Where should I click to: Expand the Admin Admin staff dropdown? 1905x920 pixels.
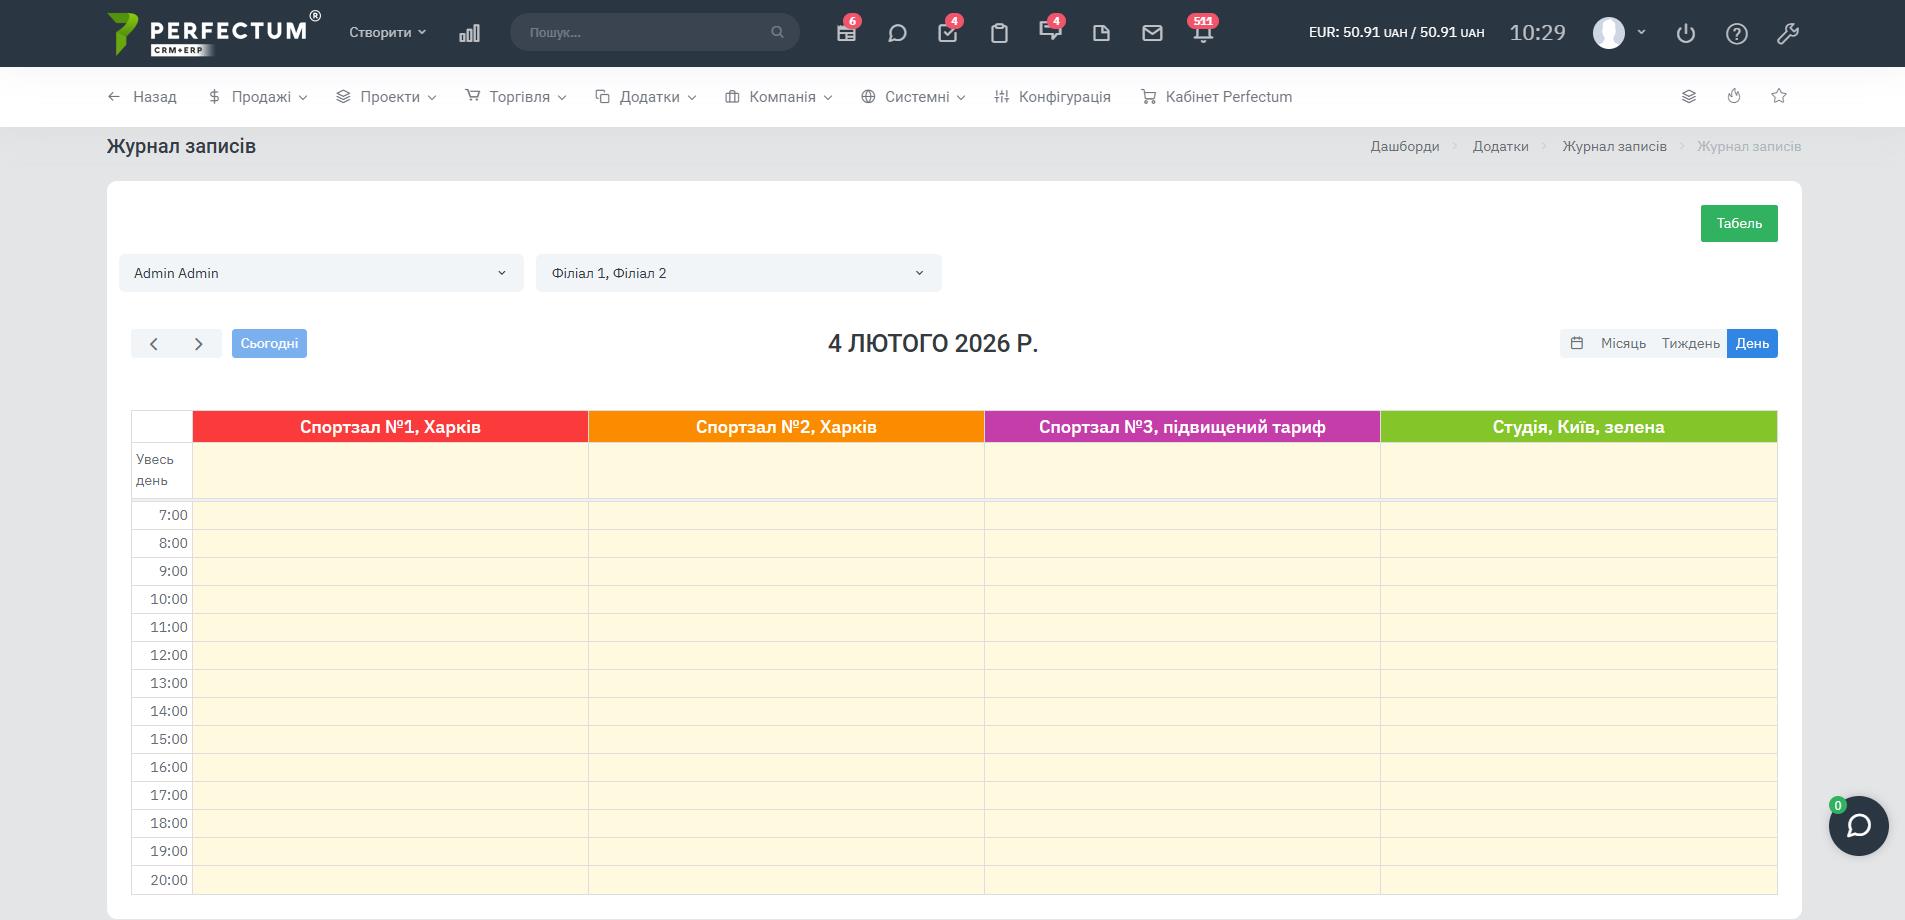pyautogui.click(x=321, y=273)
